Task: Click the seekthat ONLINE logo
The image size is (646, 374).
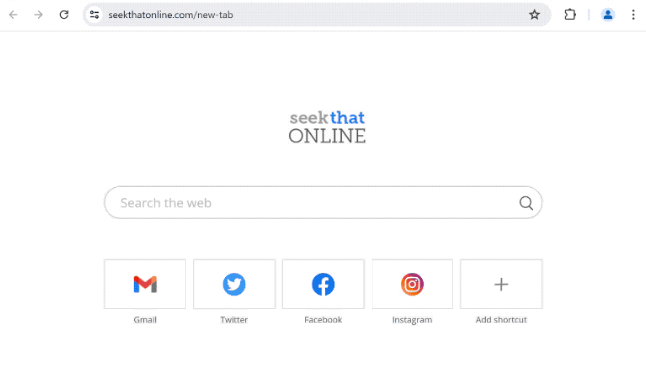Action: point(327,127)
